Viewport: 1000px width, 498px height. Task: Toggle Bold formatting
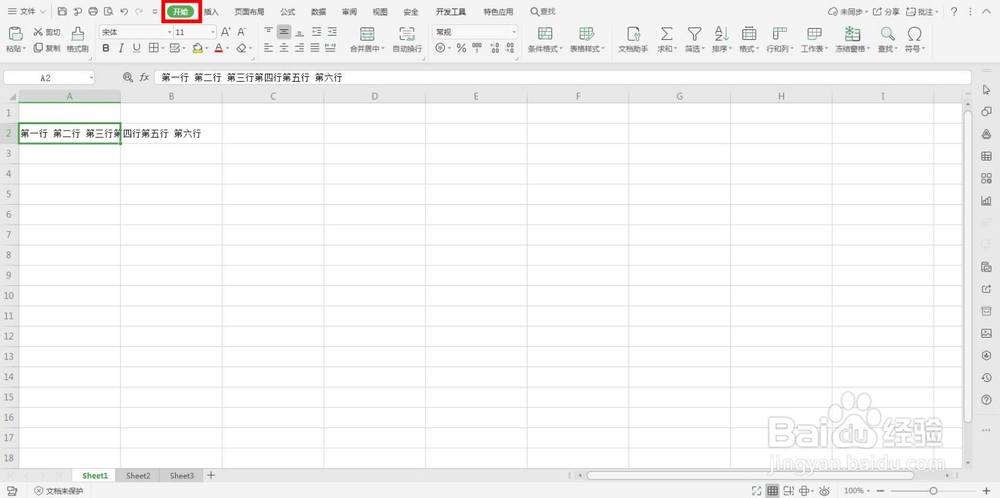(x=106, y=48)
